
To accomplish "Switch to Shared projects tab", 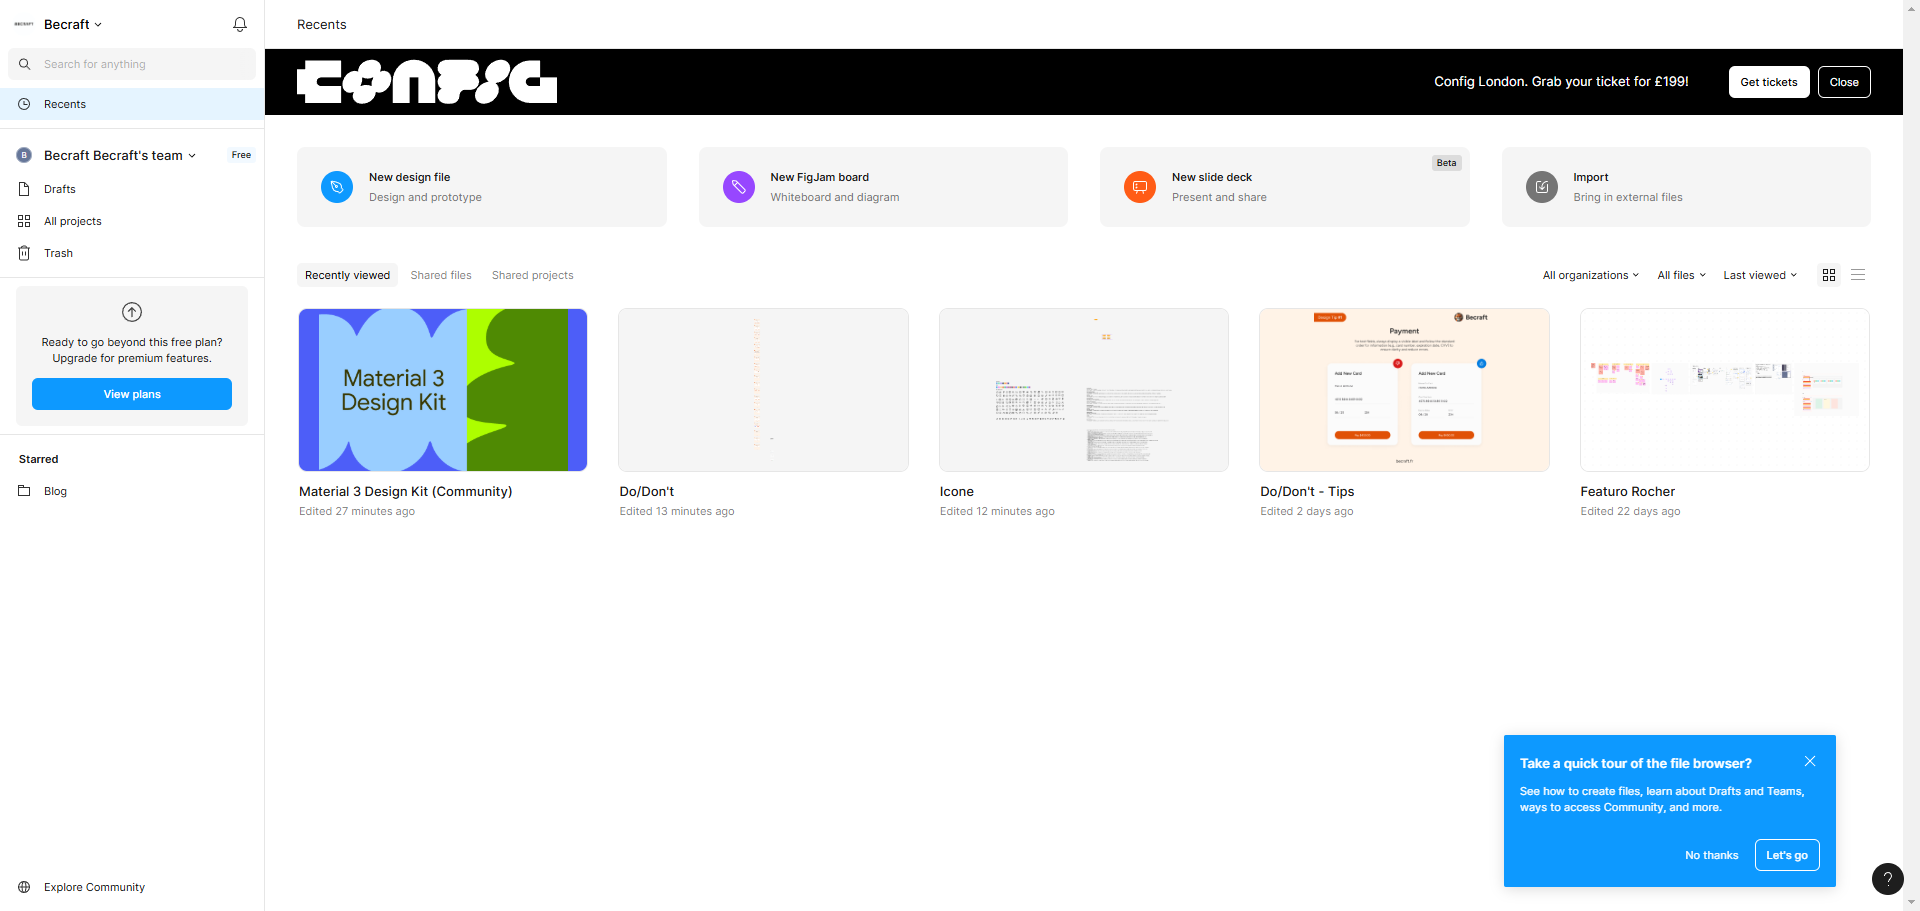I will click(x=533, y=275).
